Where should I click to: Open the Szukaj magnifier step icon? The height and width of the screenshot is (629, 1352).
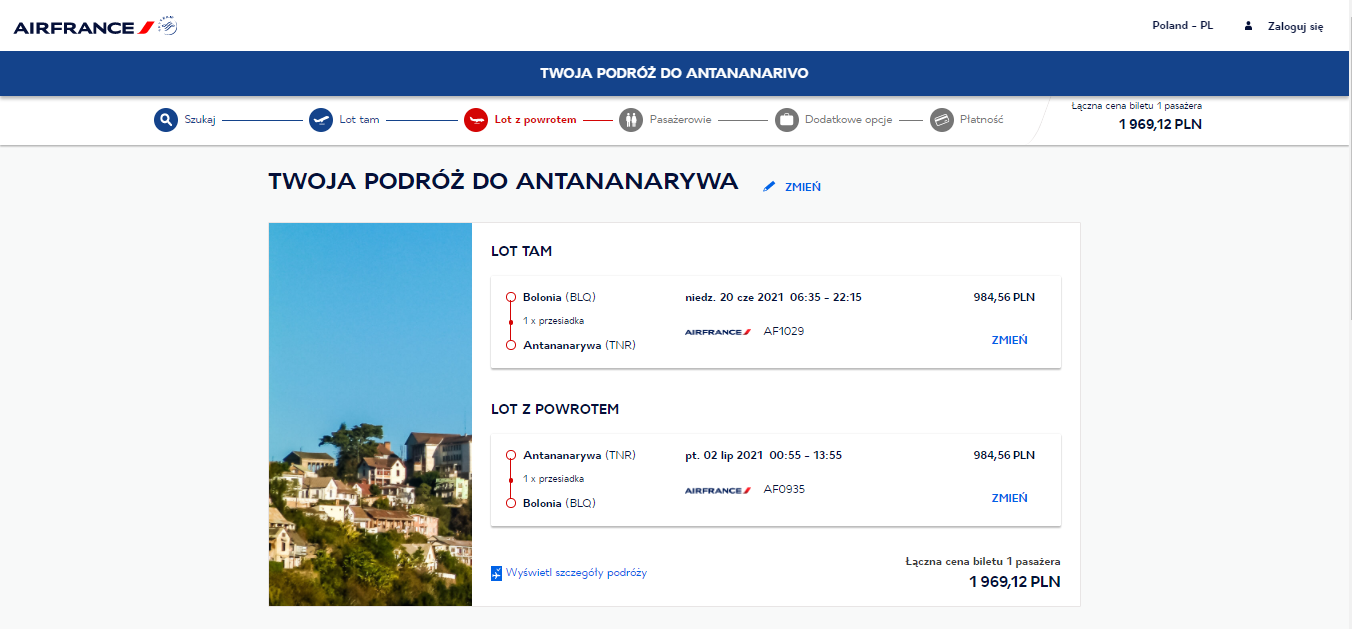[166, 120]
